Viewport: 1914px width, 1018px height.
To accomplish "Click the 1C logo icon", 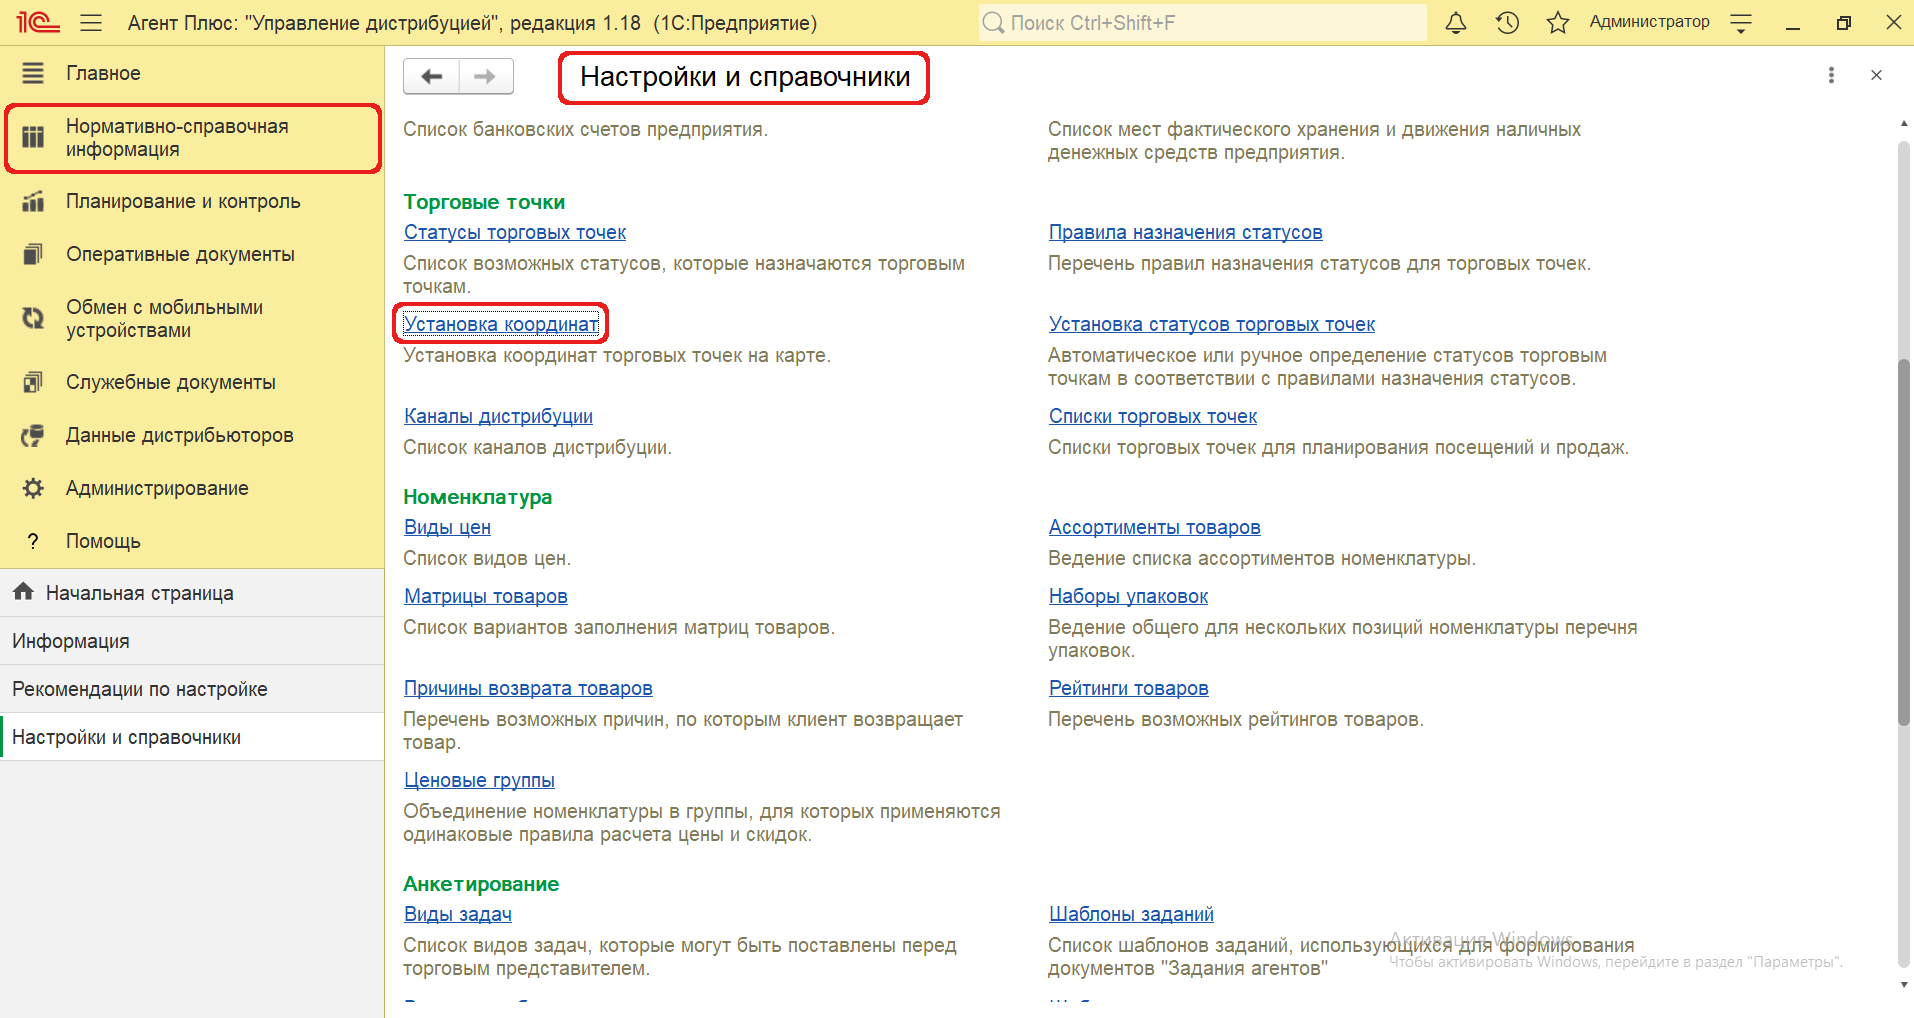I will click(38, 22).
